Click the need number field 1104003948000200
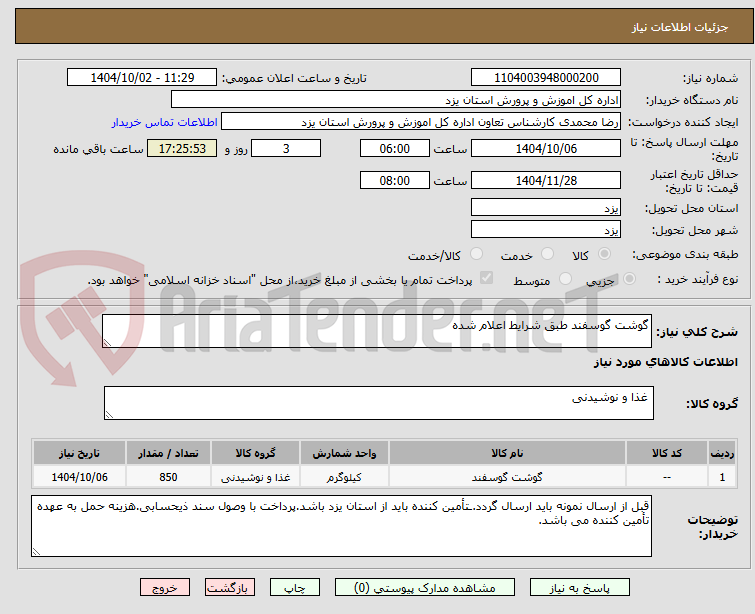The height and width of the screenshot is (614, 755). point(546,78)
